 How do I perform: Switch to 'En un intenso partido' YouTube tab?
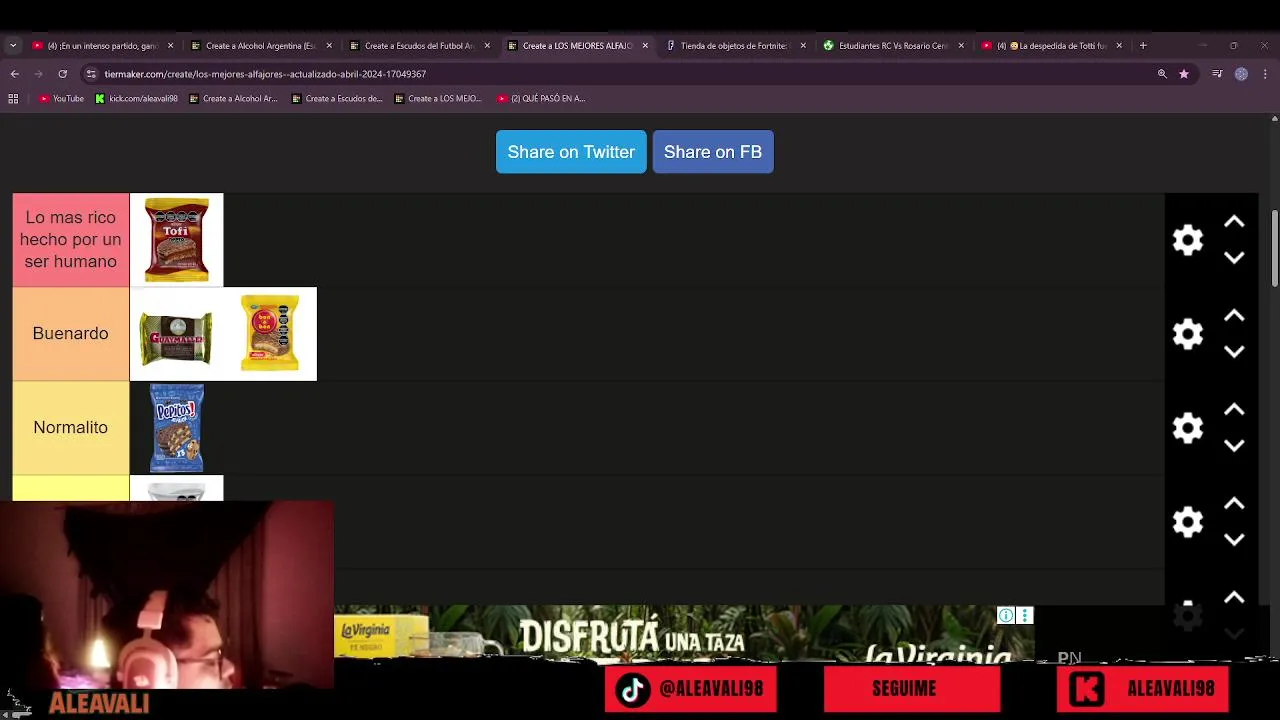[x=102, y=45]
